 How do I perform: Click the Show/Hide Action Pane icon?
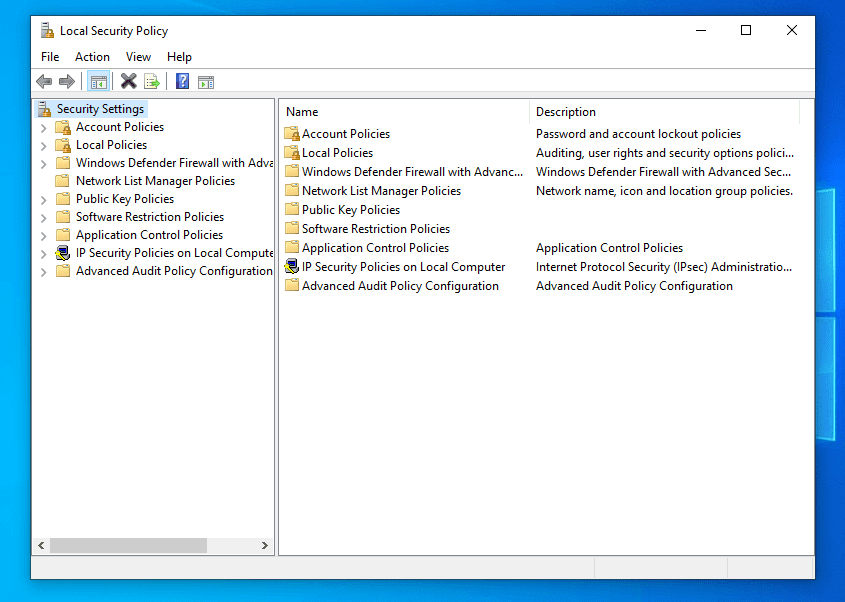click(206, 81)
